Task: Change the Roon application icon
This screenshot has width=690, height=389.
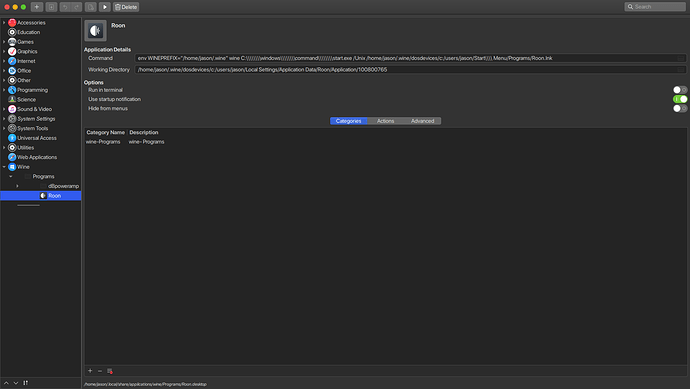Action: coord(95,31)
